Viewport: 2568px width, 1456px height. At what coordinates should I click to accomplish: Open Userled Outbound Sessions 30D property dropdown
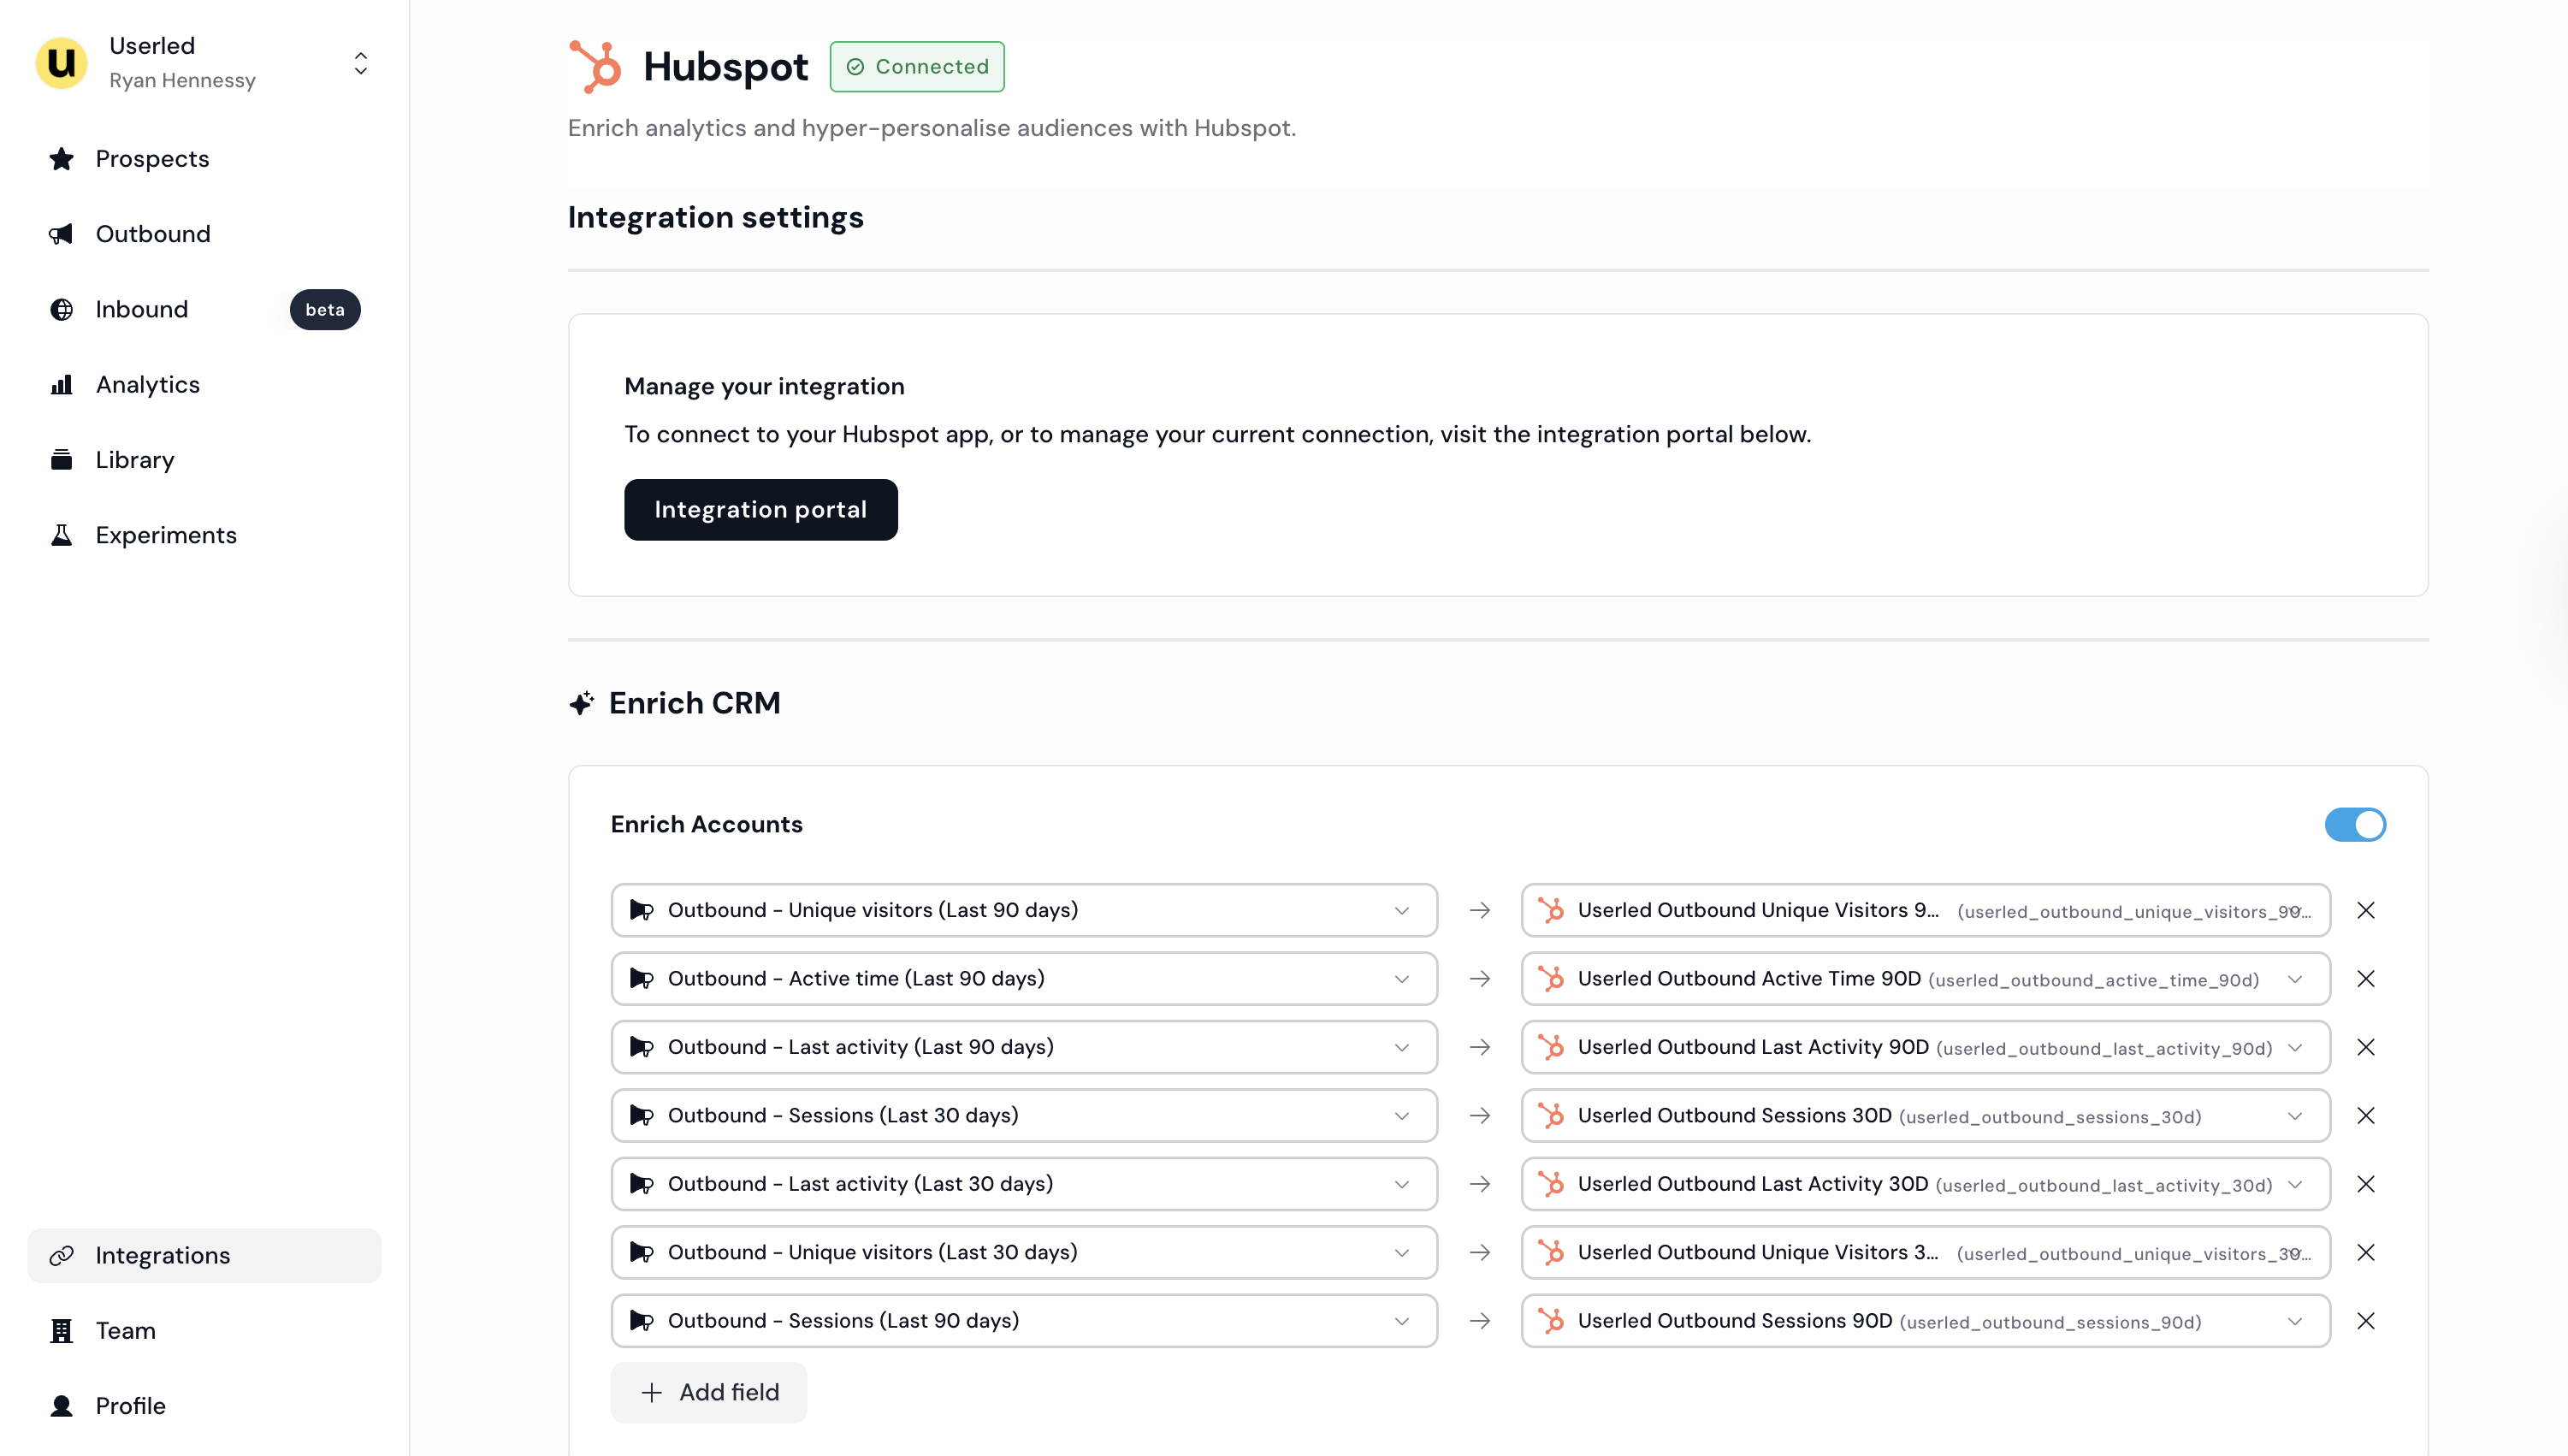tap(1925, 1116)
